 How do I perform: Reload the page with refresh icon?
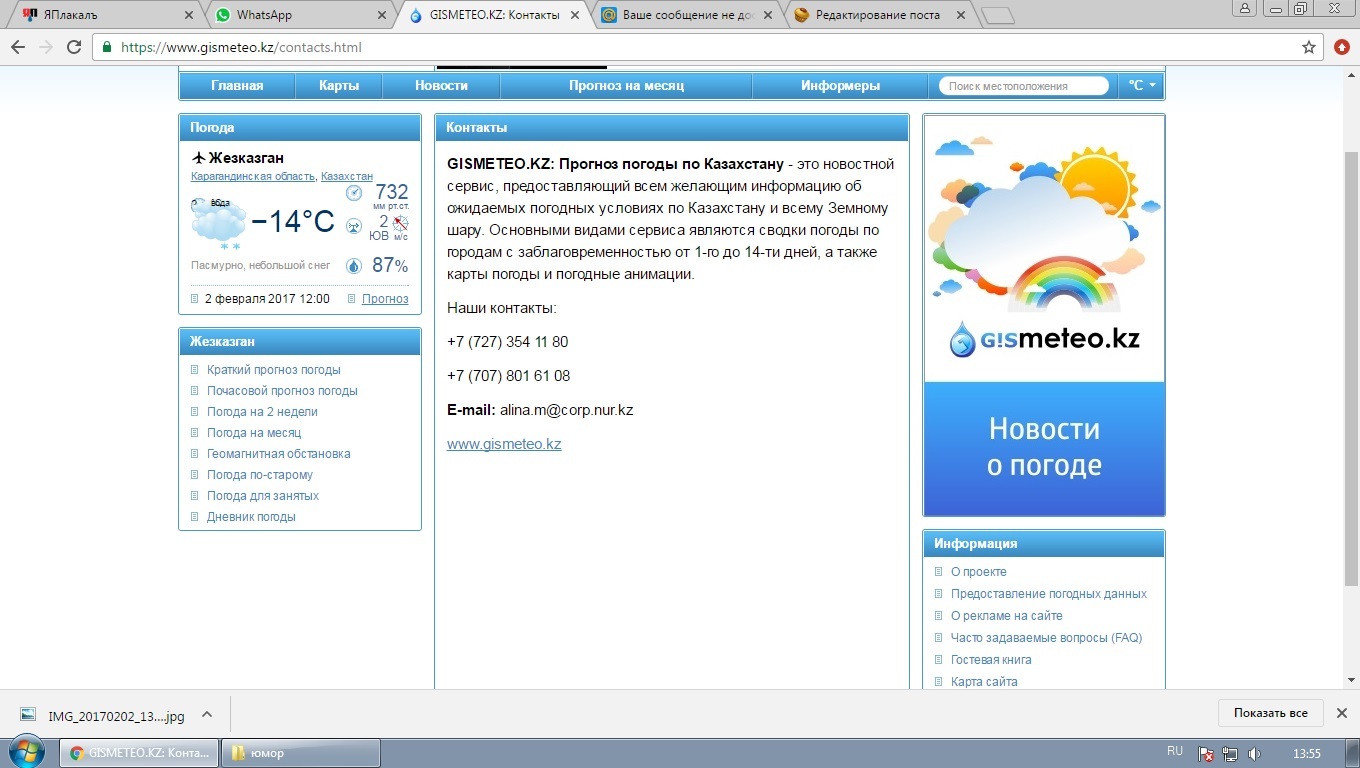pyautogui.click(x=74, y=47)
